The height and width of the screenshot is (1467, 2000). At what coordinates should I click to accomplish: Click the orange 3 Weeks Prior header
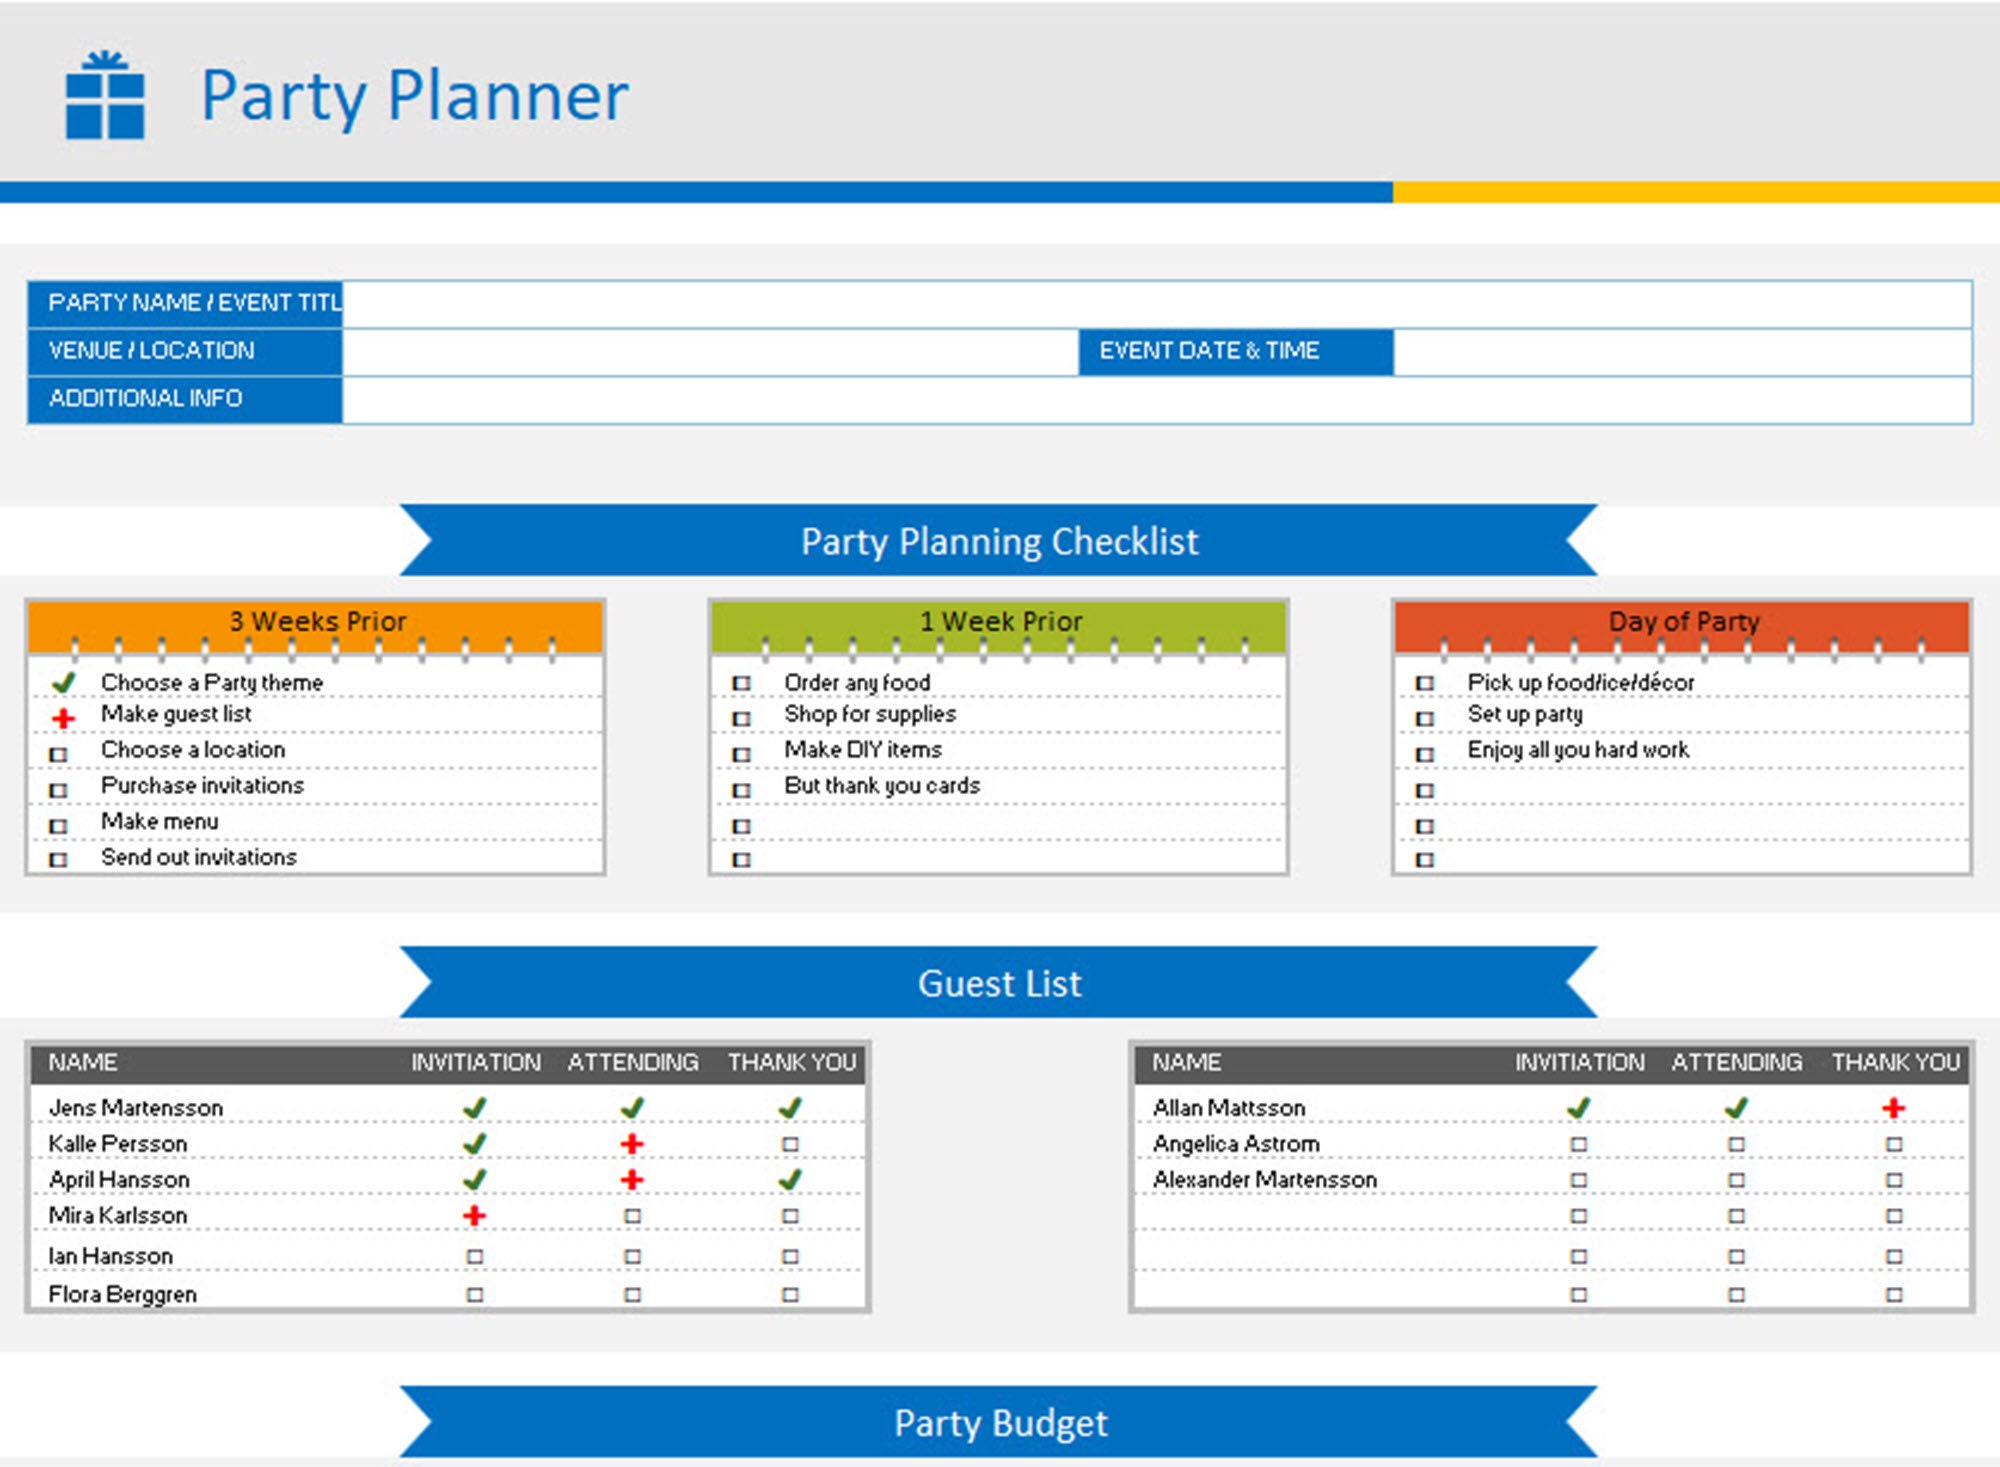click(317, 620)
